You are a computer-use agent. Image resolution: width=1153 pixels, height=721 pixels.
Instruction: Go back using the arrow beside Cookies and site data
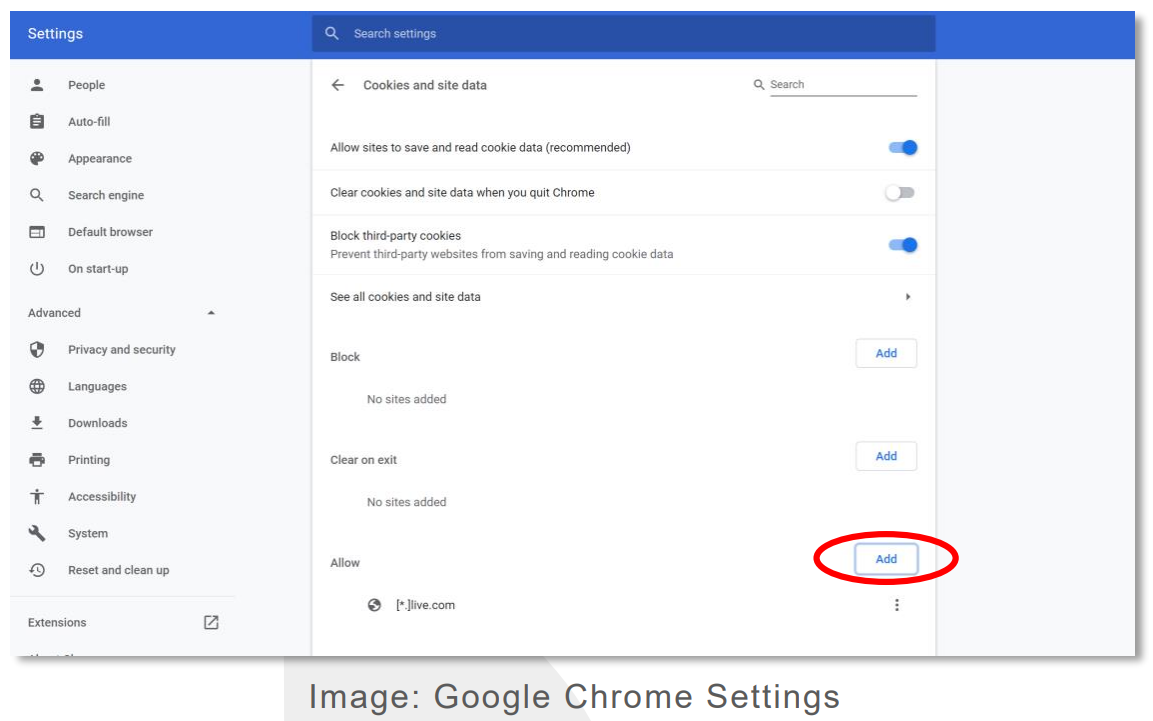coord(338,85)
